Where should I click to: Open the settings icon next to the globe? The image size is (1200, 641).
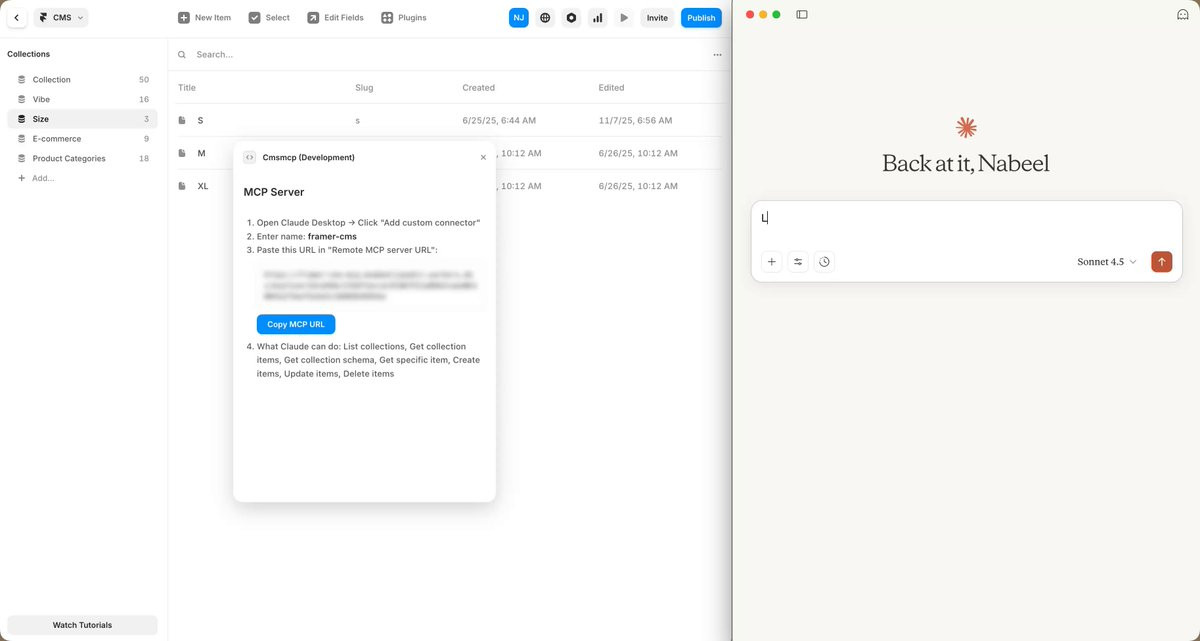tap(571, 18)
